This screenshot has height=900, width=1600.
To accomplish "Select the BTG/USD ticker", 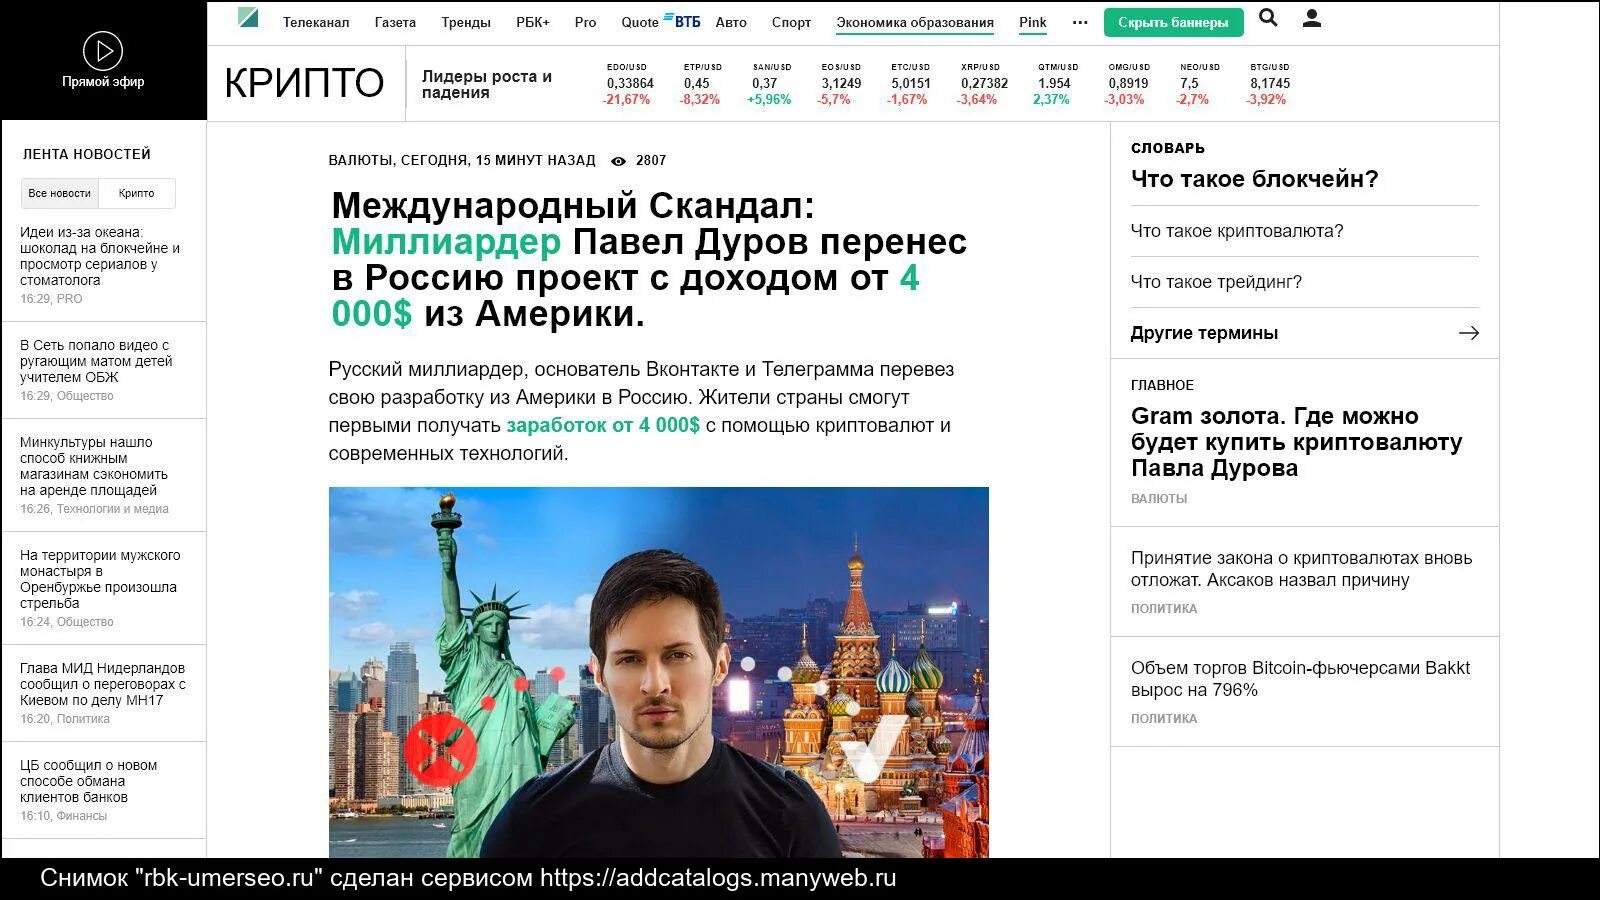I will pos(1269,83).
